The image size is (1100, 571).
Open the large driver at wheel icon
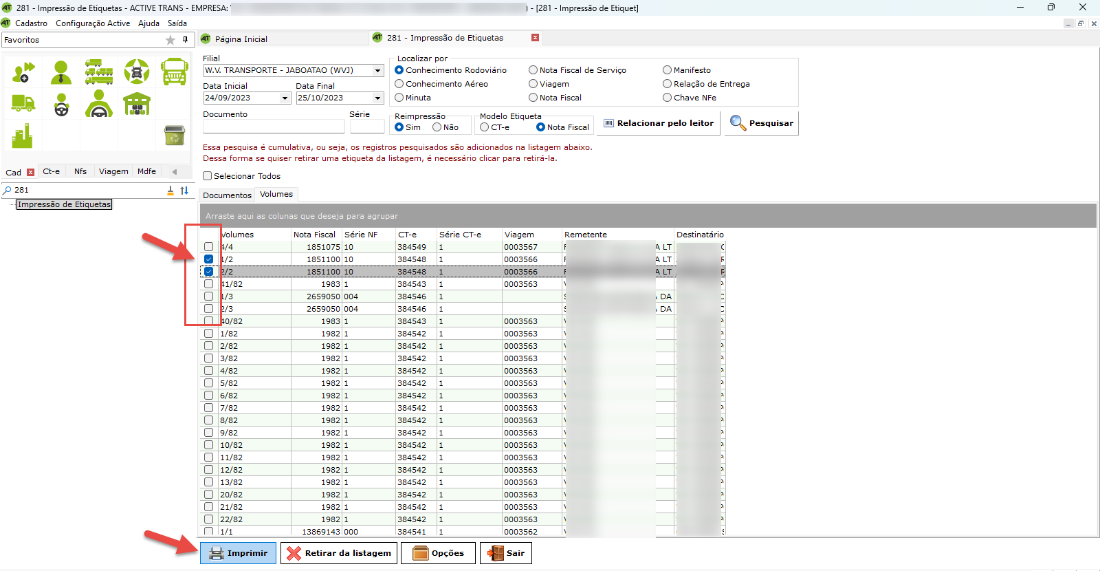[99, 104]
